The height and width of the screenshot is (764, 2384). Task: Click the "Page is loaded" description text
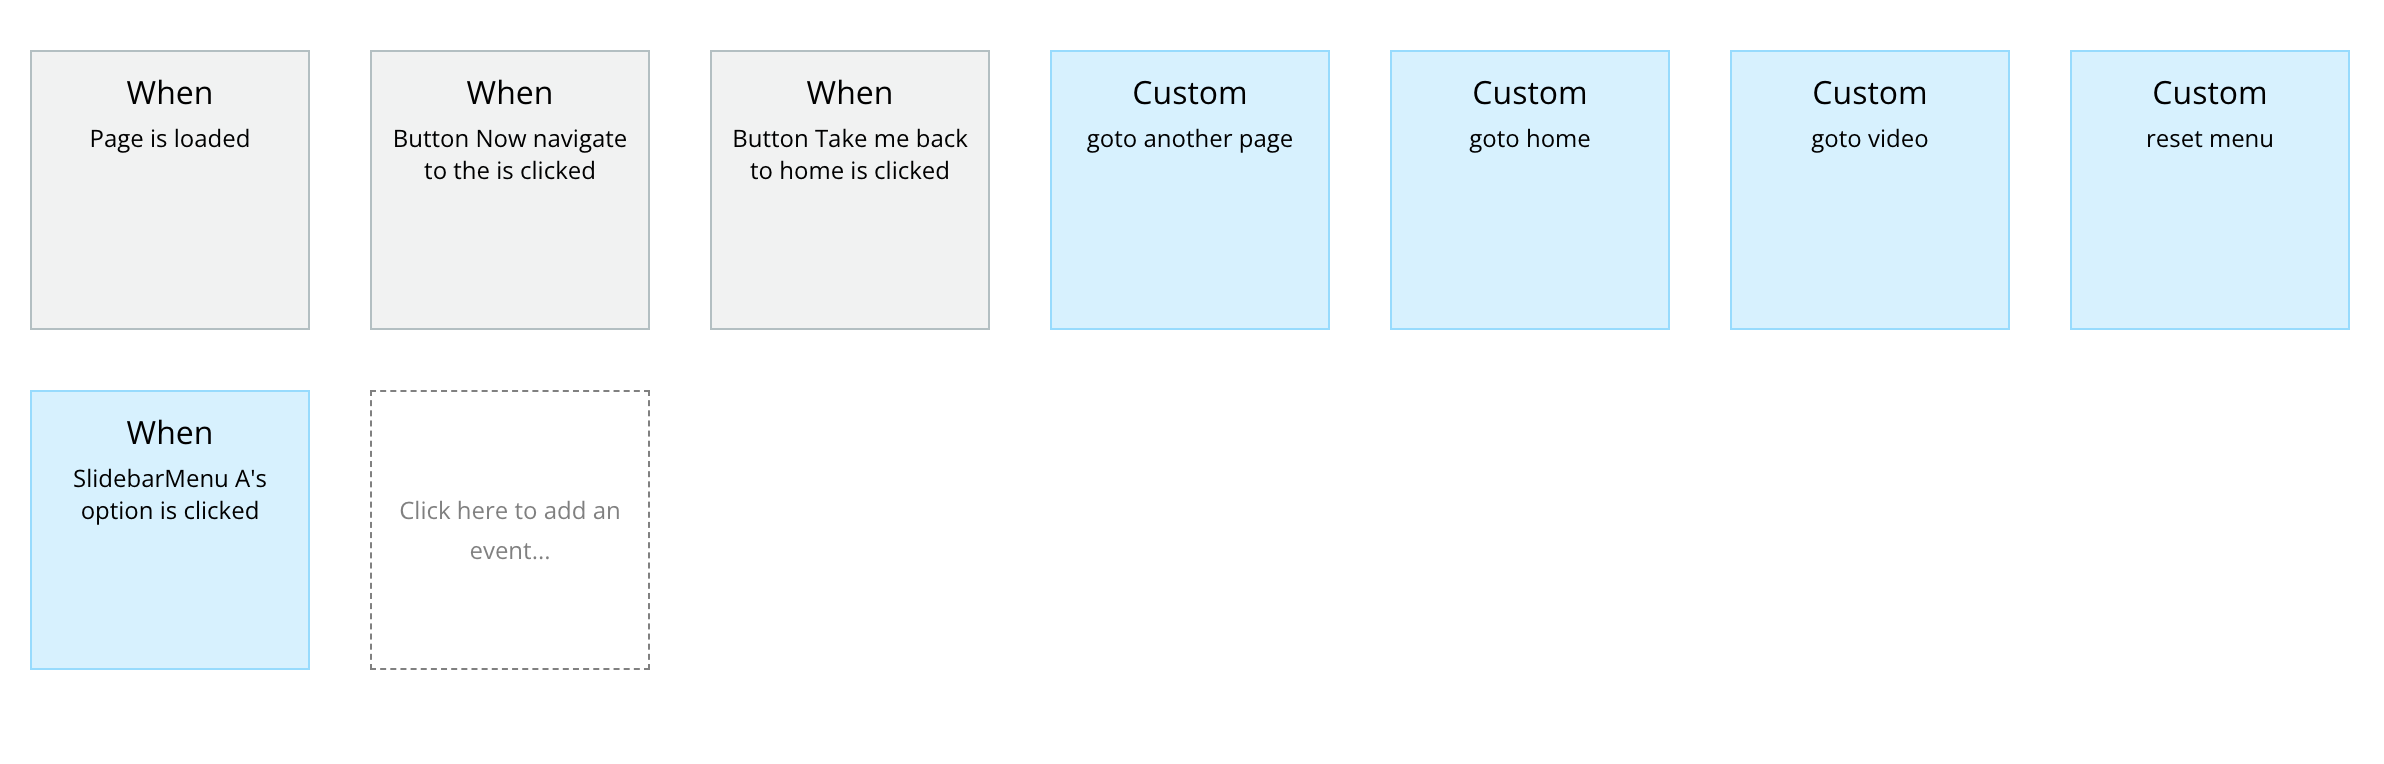(x=170, y=139)
